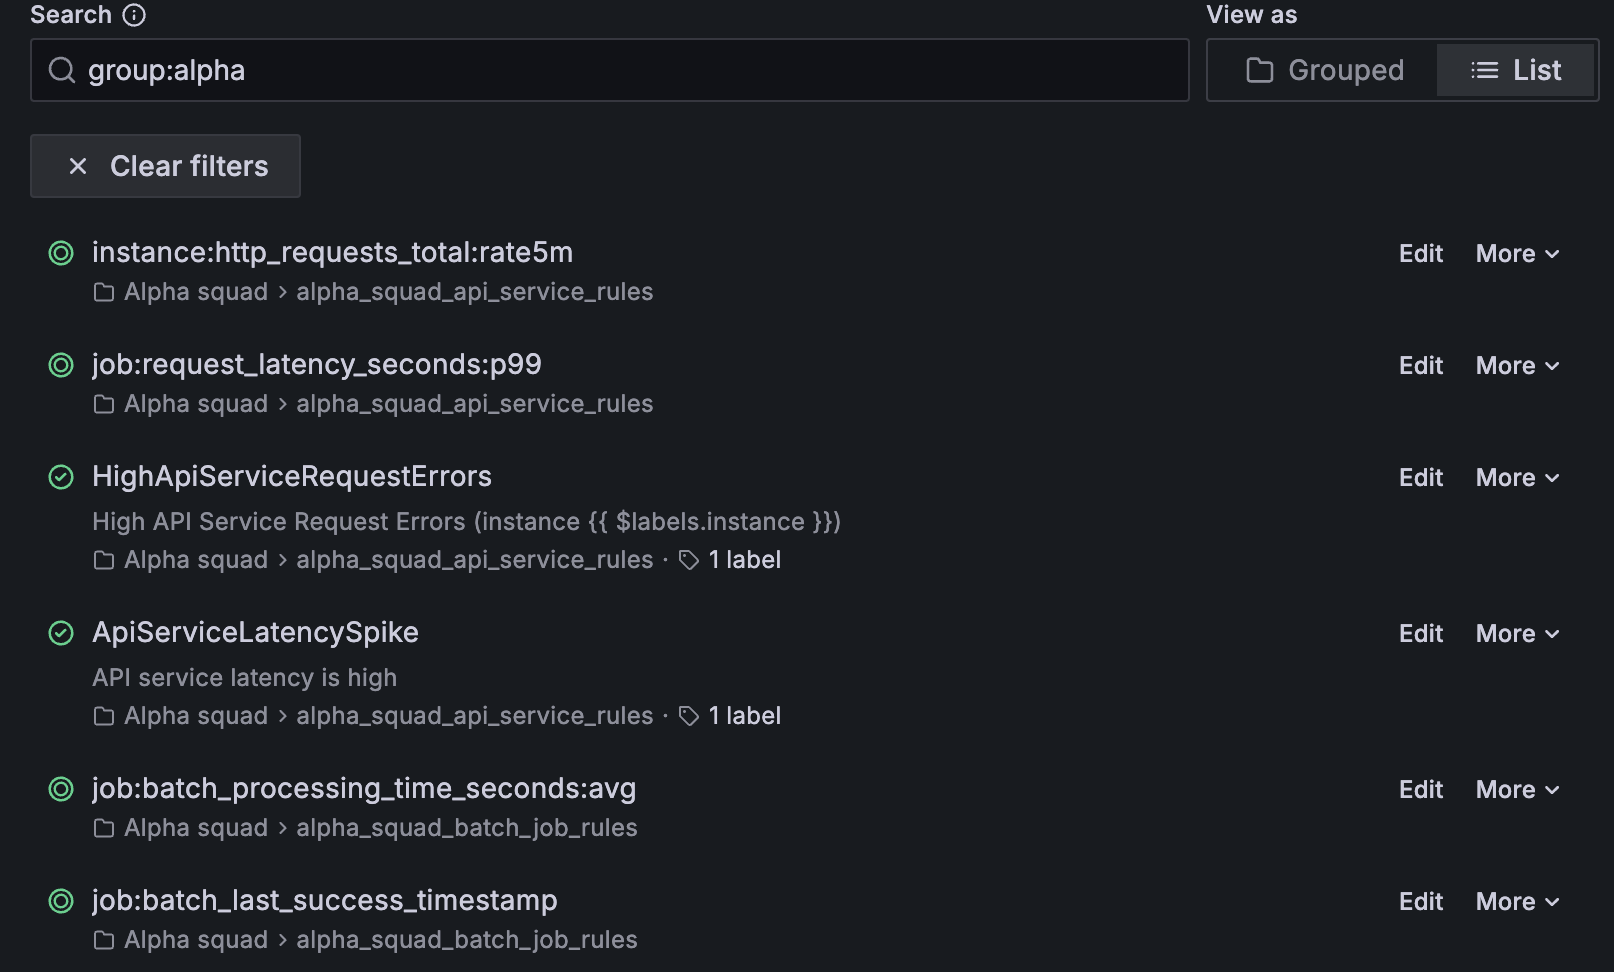The width and height of the screenshot is (1614, 972).
Task: Select the List view option
Action: click(1515, 70)
